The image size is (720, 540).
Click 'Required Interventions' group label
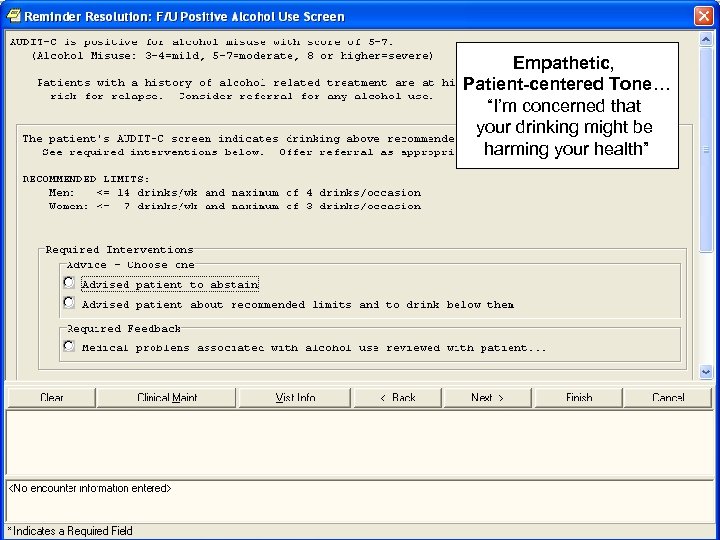(x=119, y=250)
